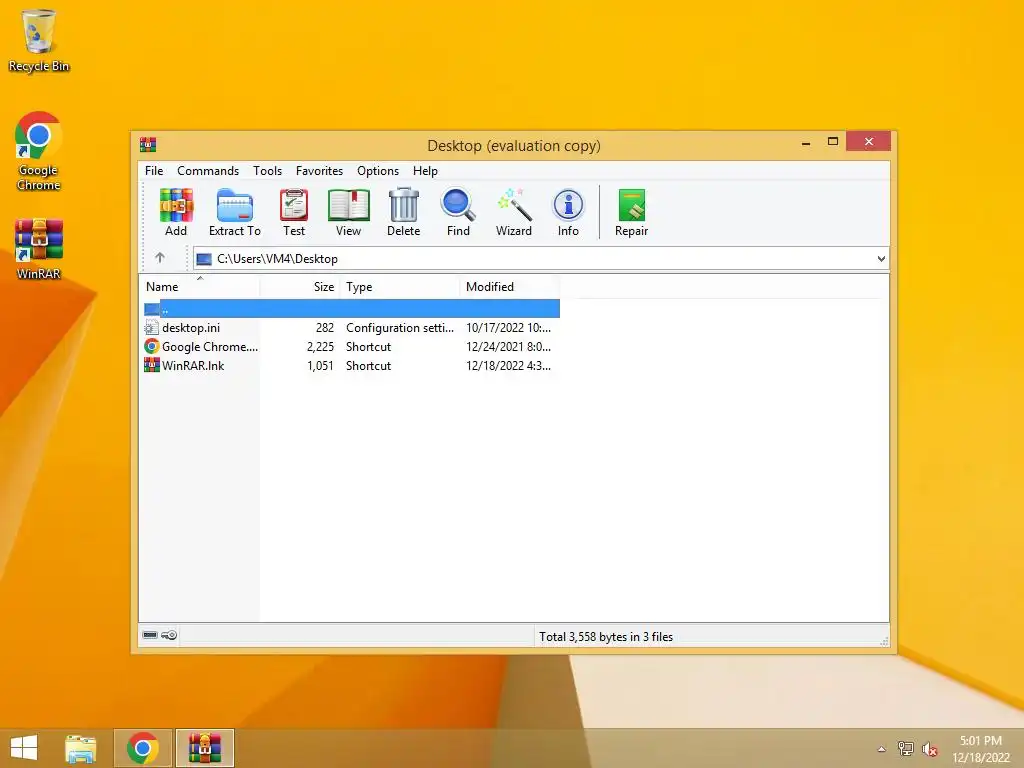Sort by the Type column header
Screen dimensions: 1024x768
tap(400, 287)
